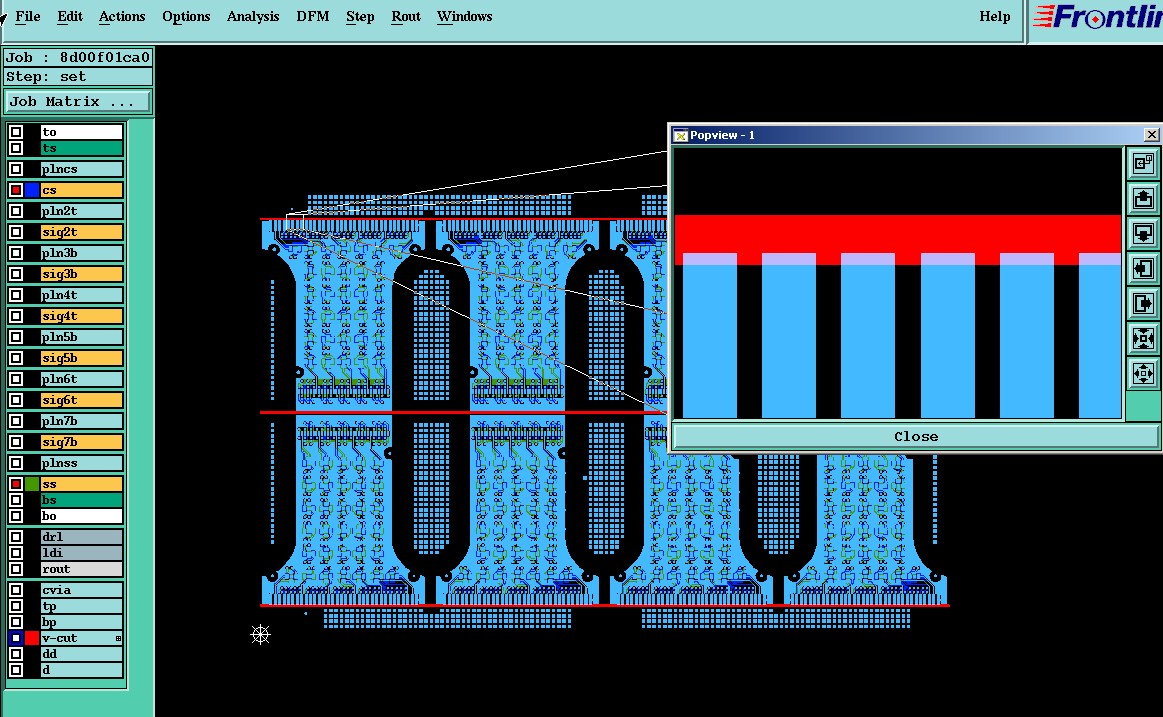Enable display of the bo layer
This screenshot has width=1163, height=717.
pos(16,516)
